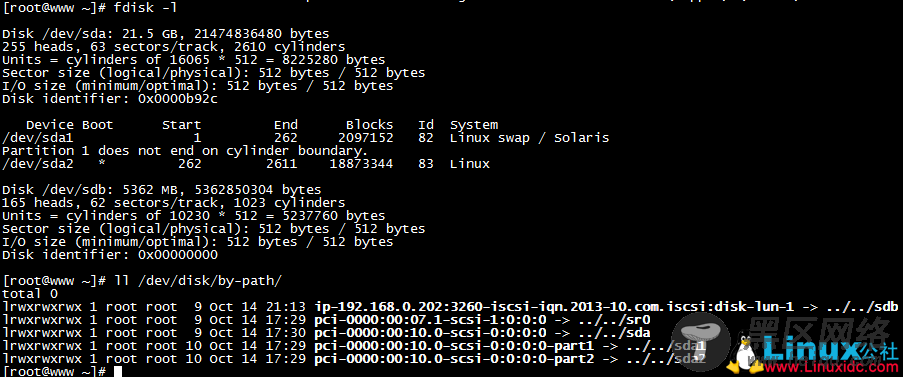Image resolution: width=903 pixels, height=377 pixels.
Task: Select 'ip-192.168.0.202:3260-iscsi-iqn.2013-10.com.iscsi:disk-lun-1' entry
Action: (x=555, y=307)
